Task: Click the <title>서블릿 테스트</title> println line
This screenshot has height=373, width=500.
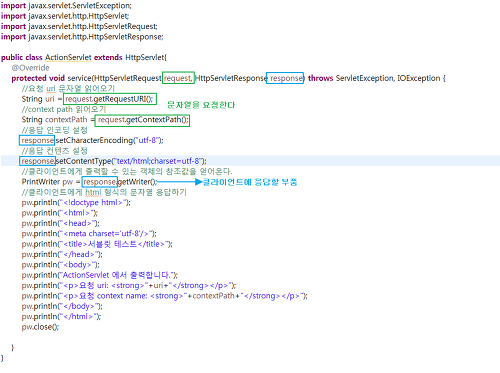Action: coord(97,244)
